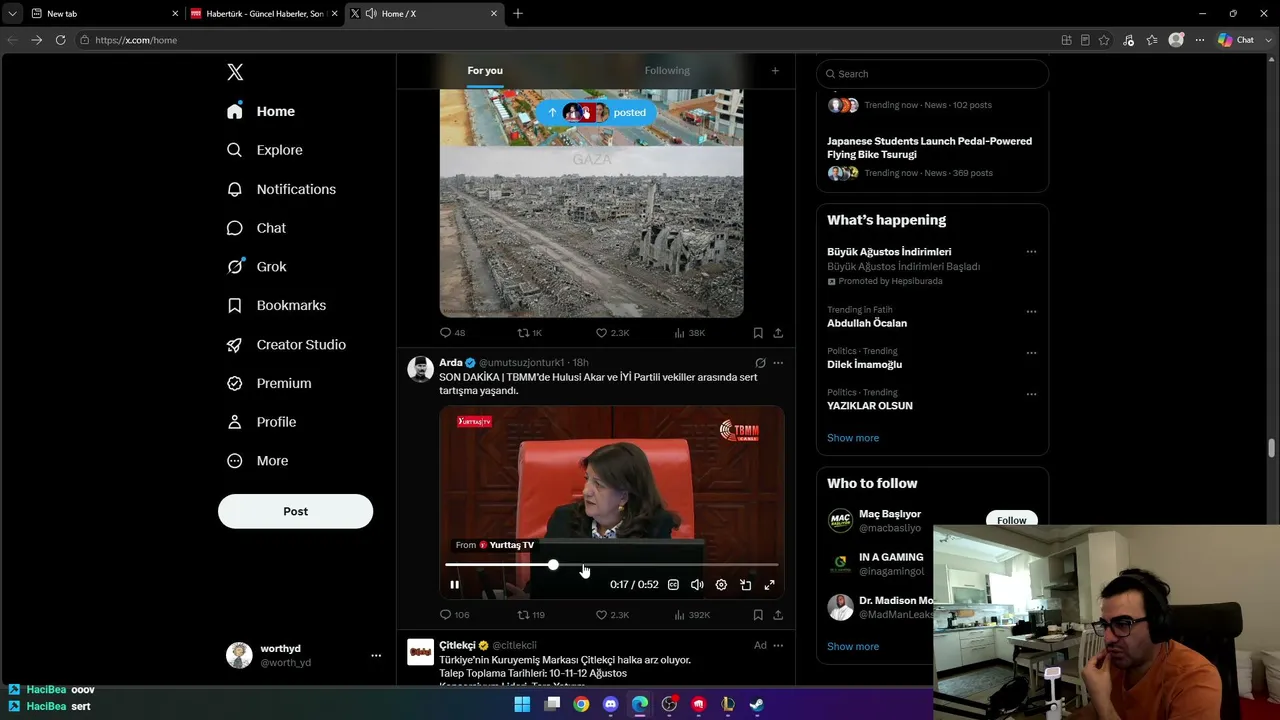This screenshot has height=720, width=1280.
Task: Open more options on Arda's post
Action: [x=778, y=363]
